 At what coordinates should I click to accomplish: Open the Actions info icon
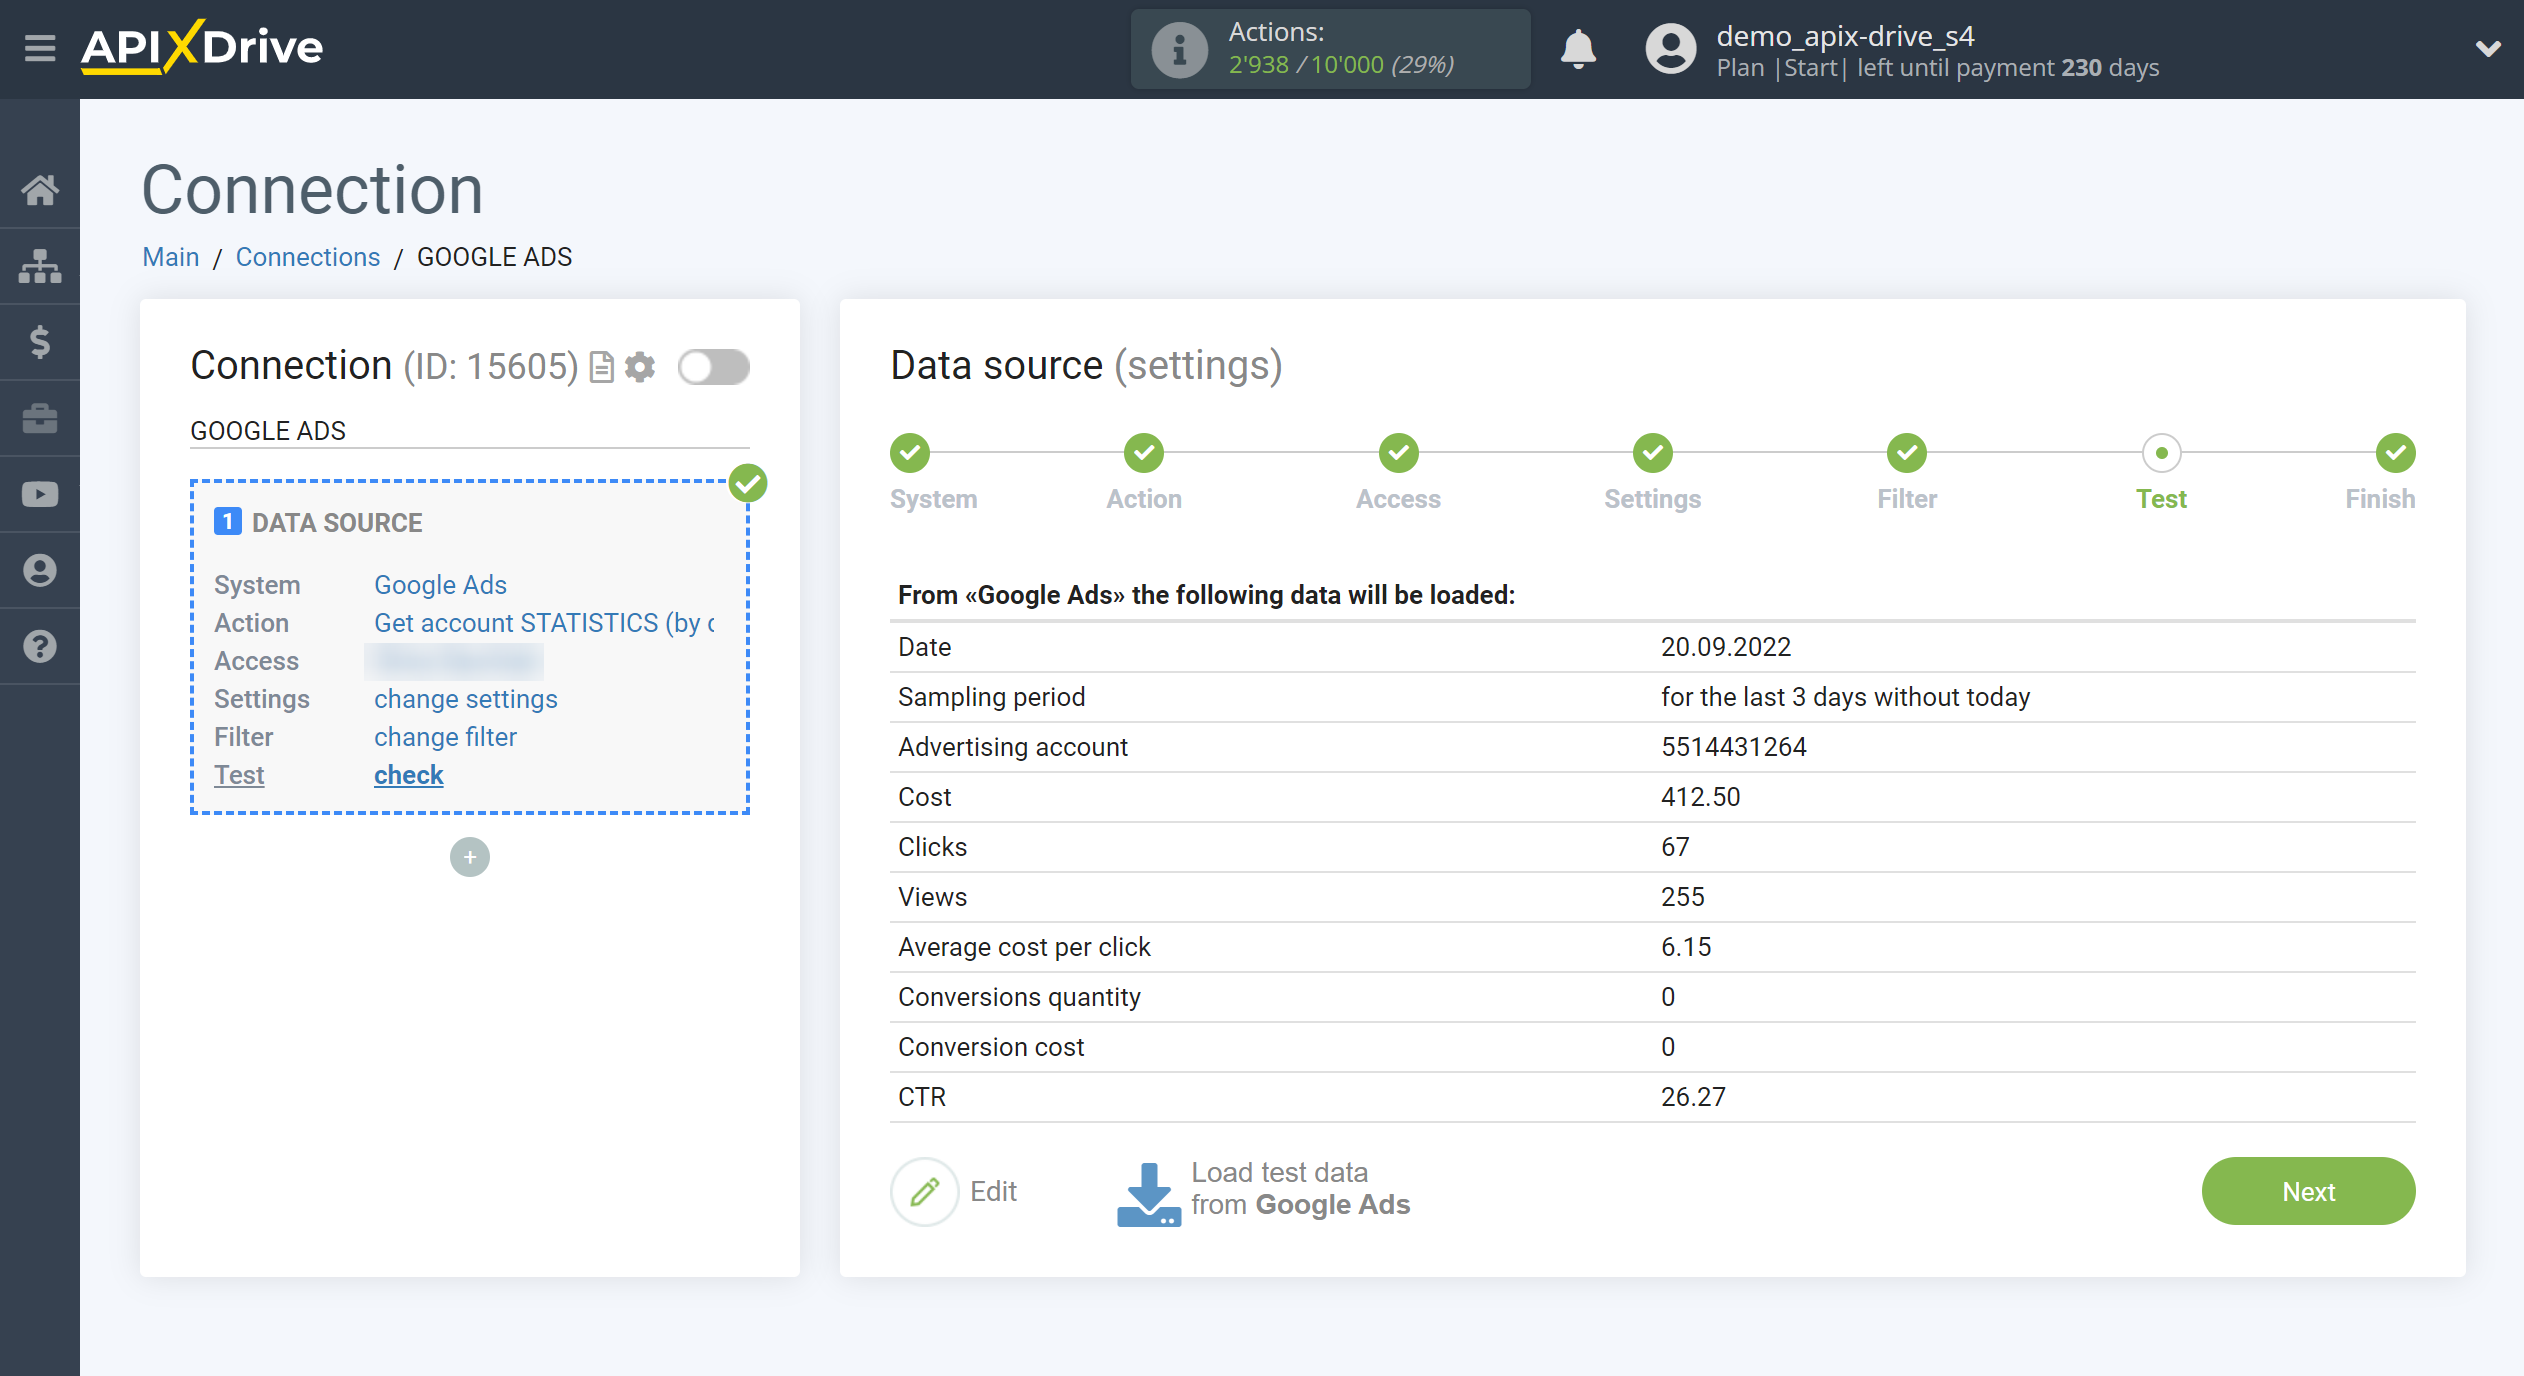(x=1180, y=49)
